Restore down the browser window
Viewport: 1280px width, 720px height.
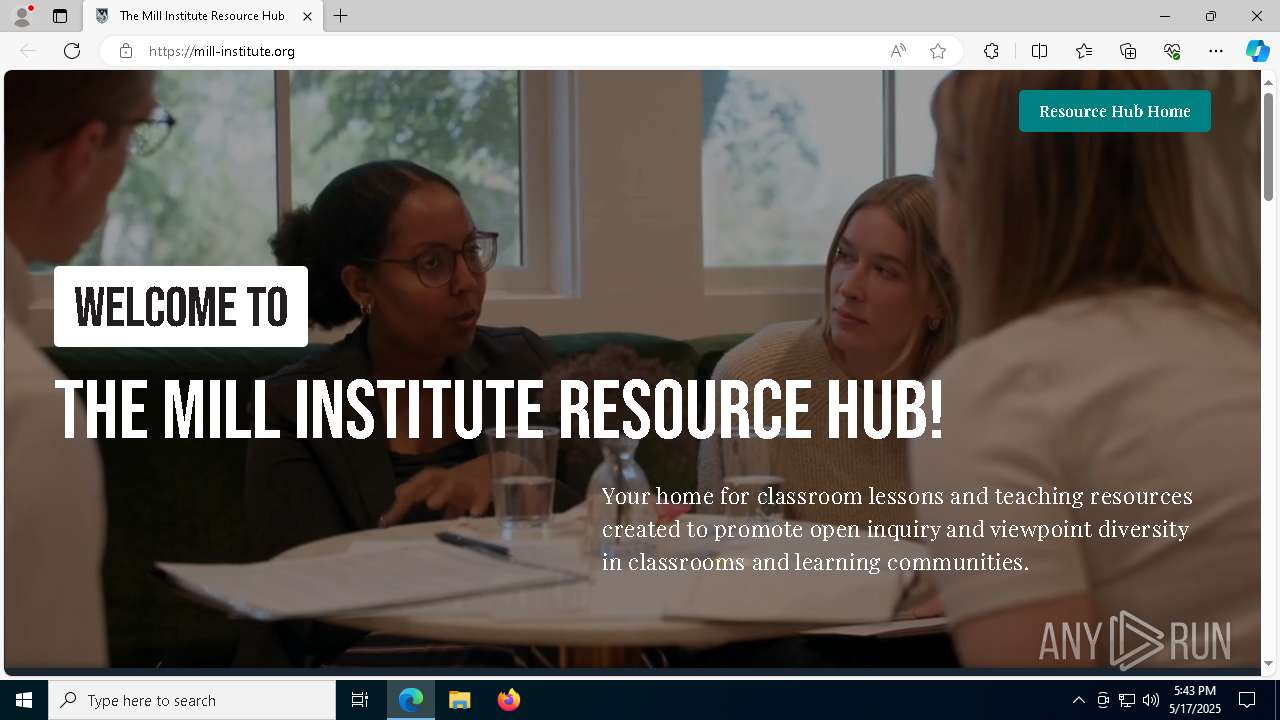[x=1211, y=16]
